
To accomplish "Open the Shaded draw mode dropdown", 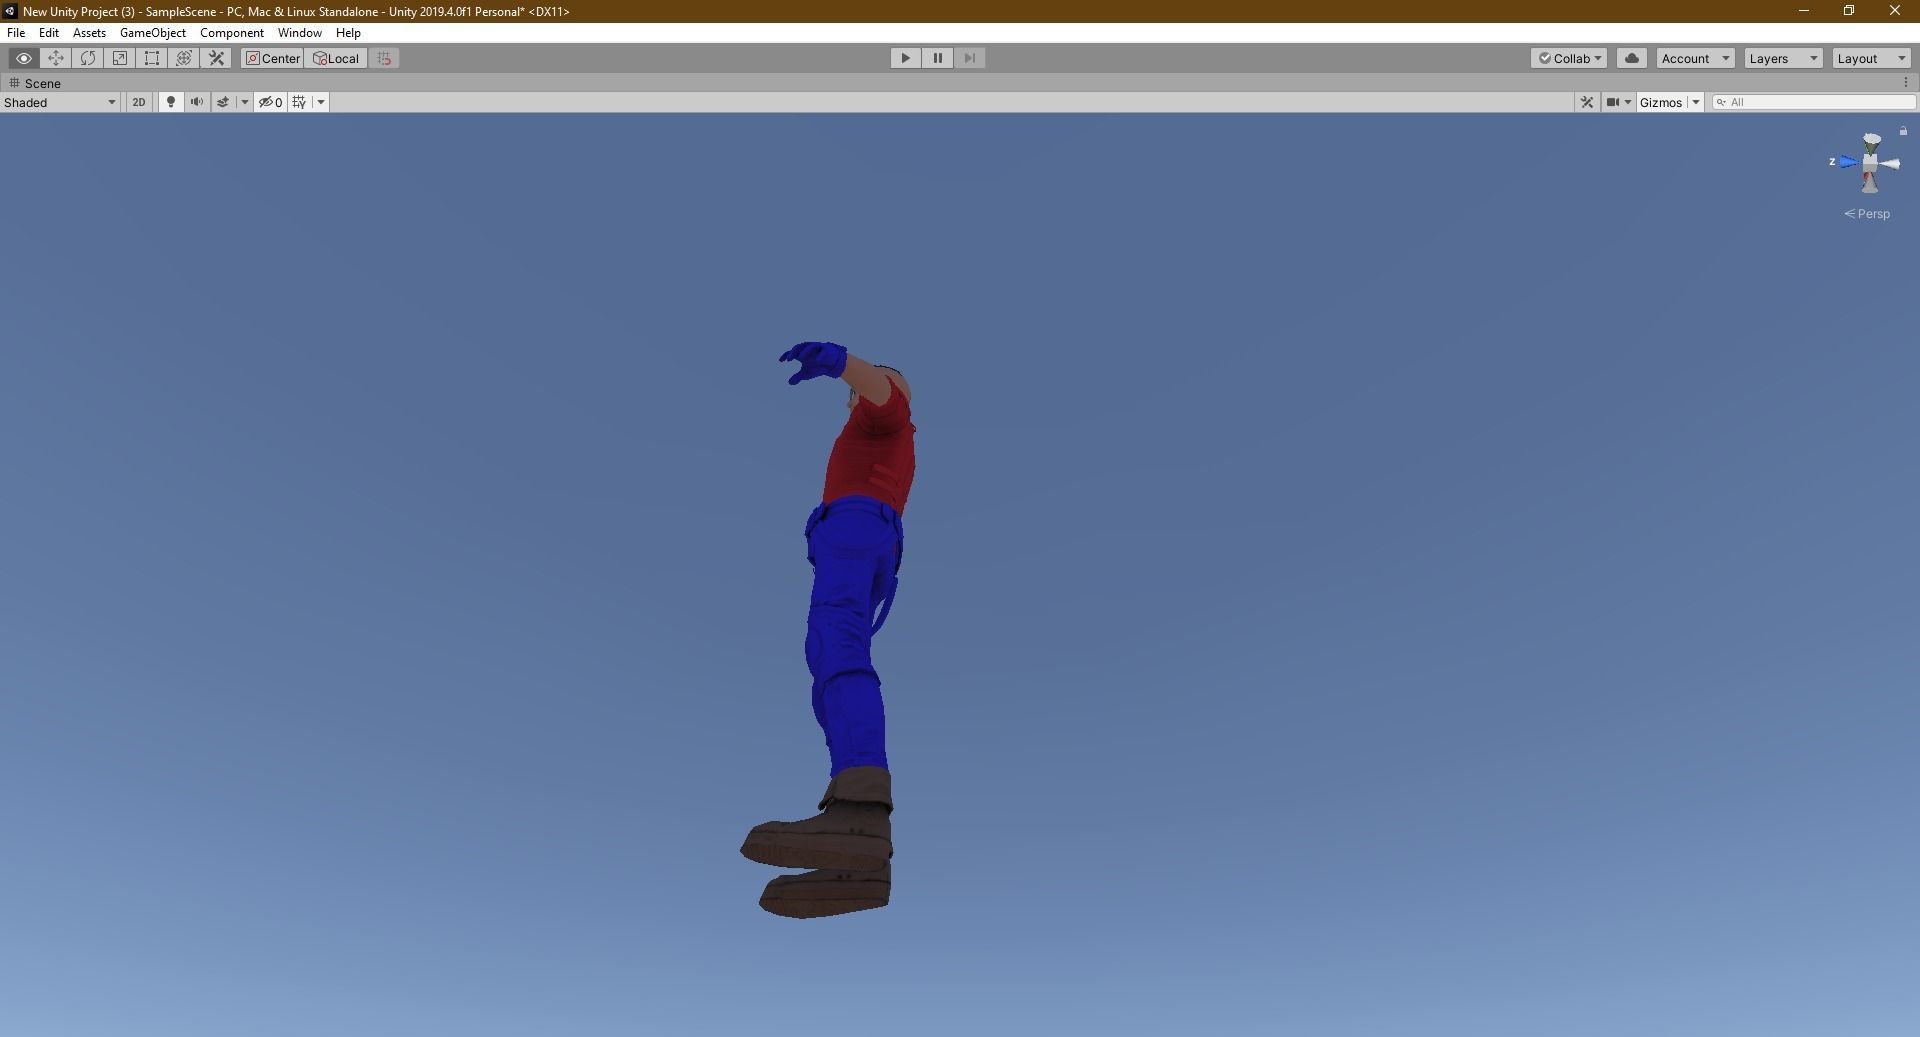I will pyautogui.click(x=60, y=102).
